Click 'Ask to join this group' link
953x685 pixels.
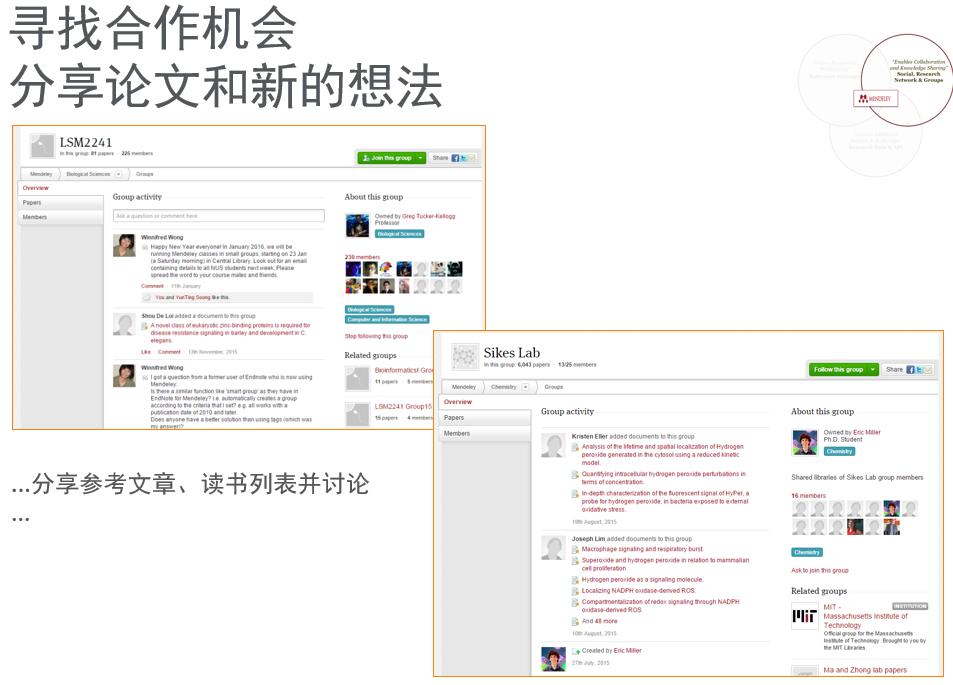(x=819, y=571)
